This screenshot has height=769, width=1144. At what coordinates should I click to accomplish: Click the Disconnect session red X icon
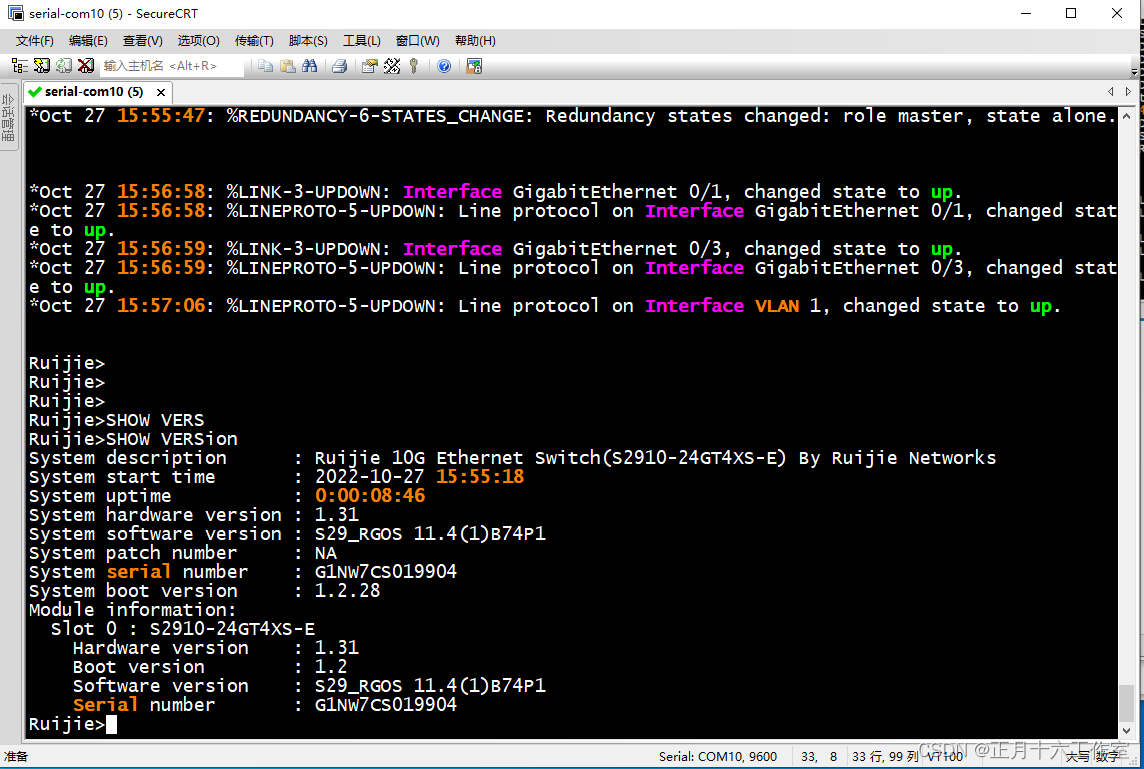[85, 66]
